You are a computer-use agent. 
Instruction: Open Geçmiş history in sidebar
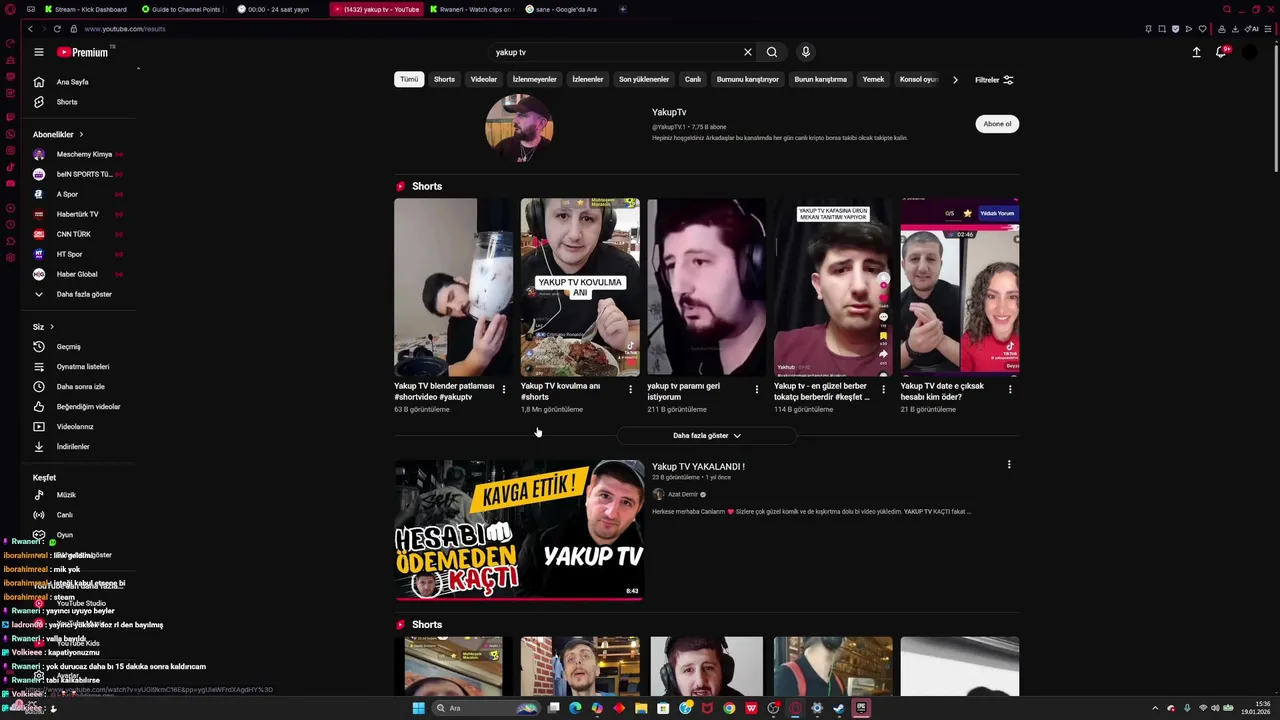click(78, 347)
